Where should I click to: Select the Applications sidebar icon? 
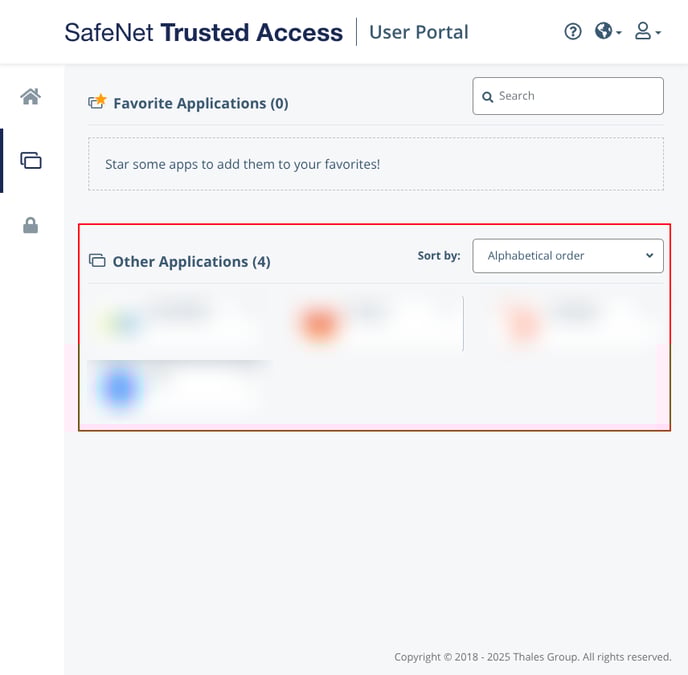point(31,160)
